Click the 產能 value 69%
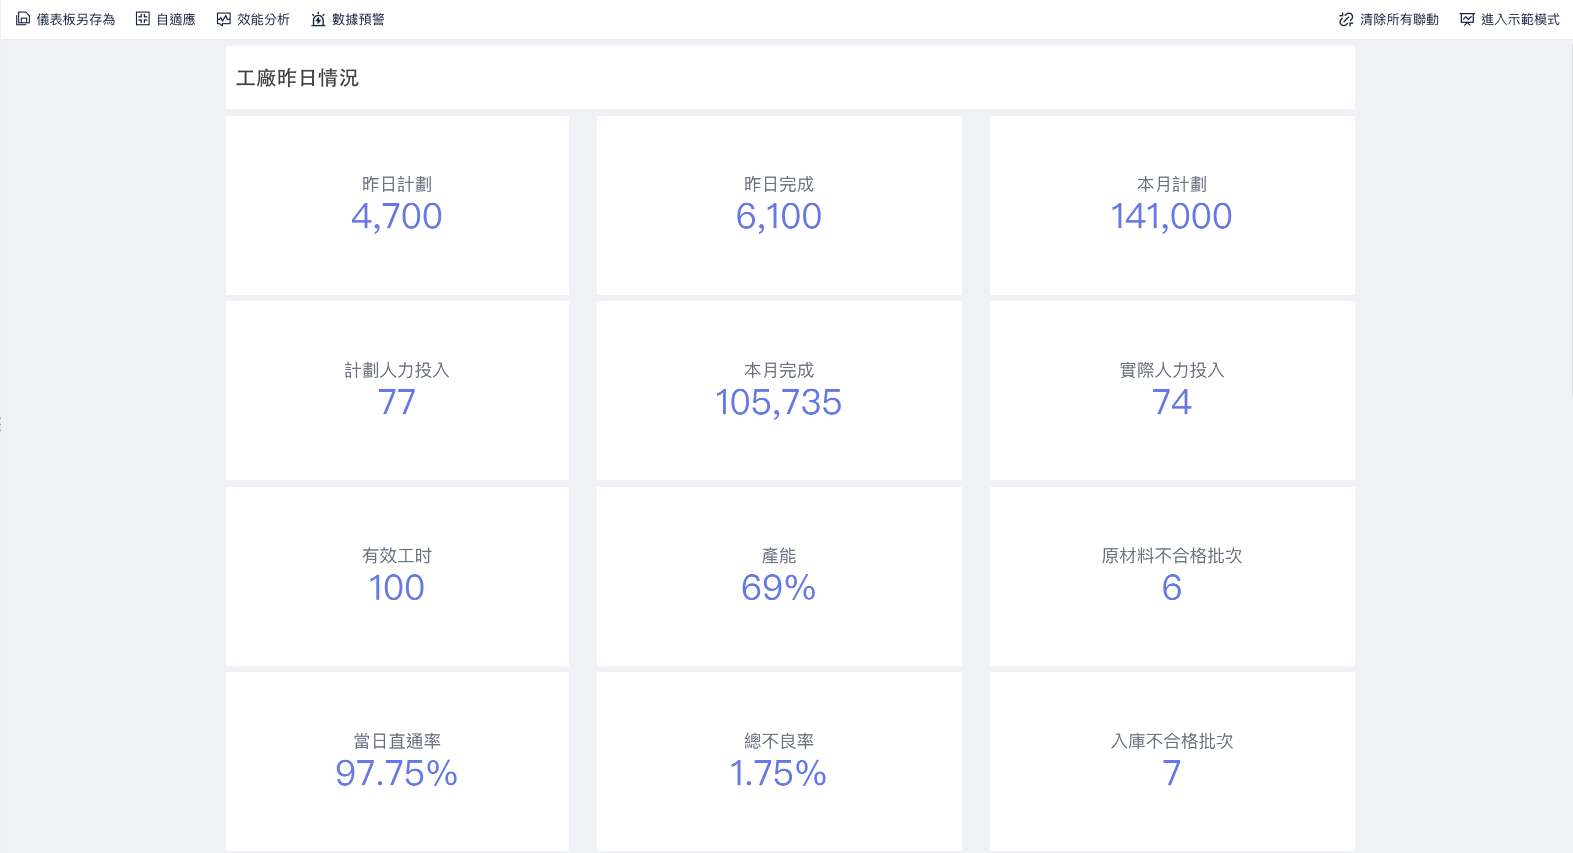The height and width of the screenshot is (853, 1573). pos(778,588)
